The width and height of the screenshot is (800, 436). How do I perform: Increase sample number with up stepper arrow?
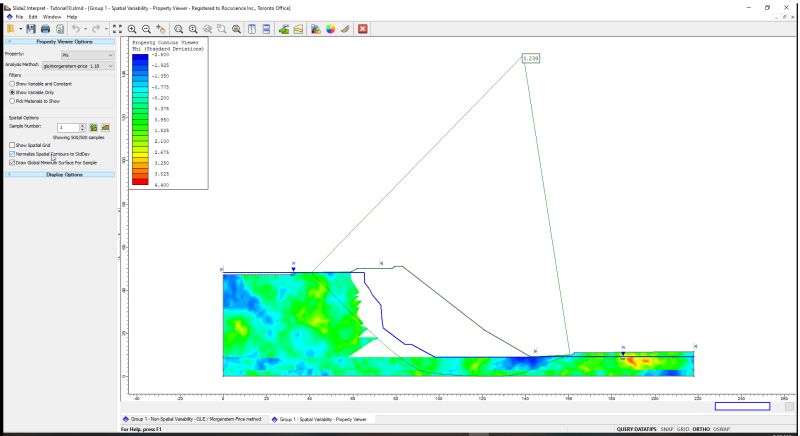tap(83, 125)
